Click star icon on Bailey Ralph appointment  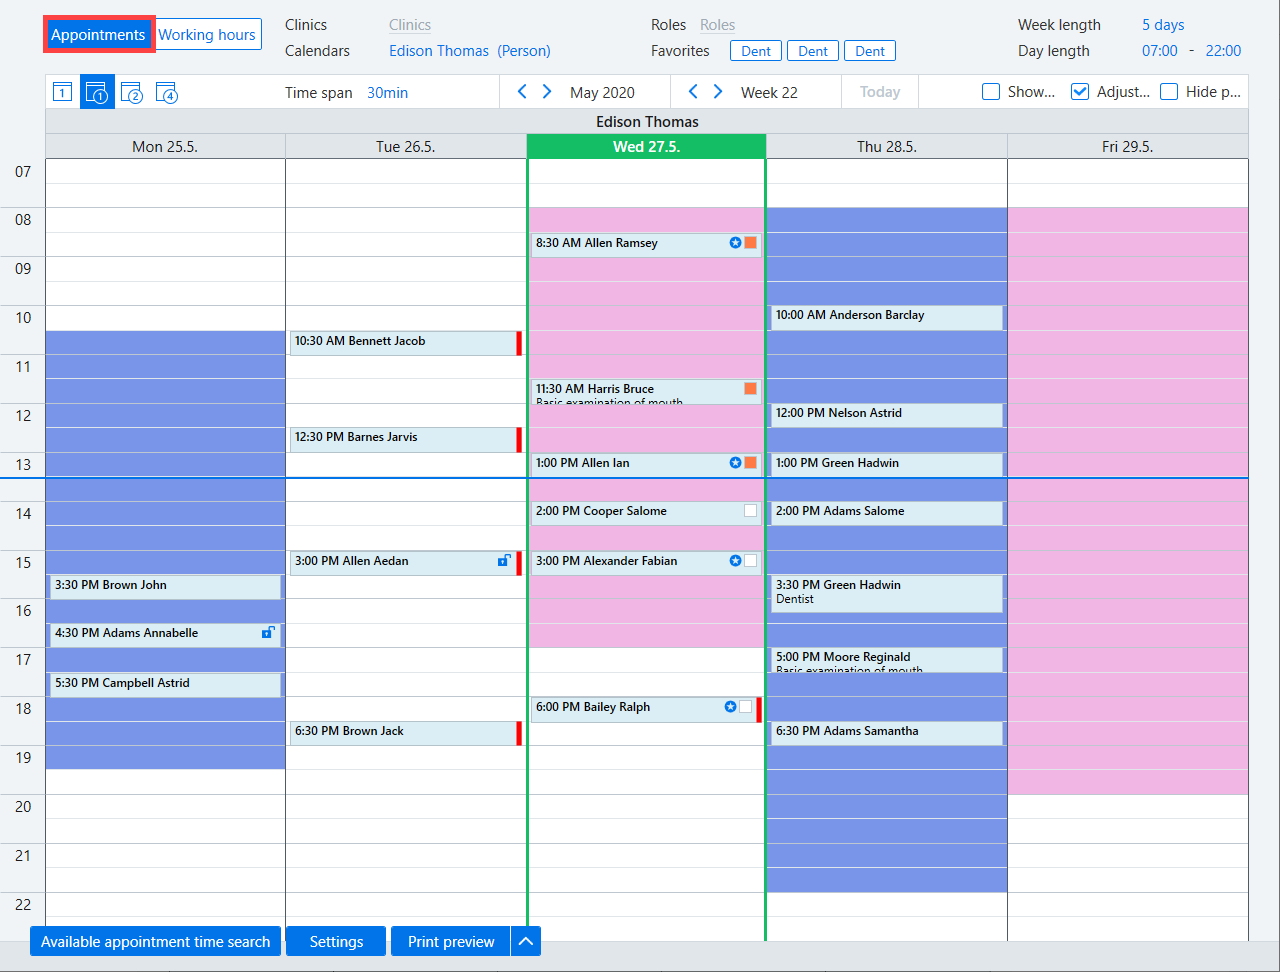pyautogui.click(x=730, y=707)
